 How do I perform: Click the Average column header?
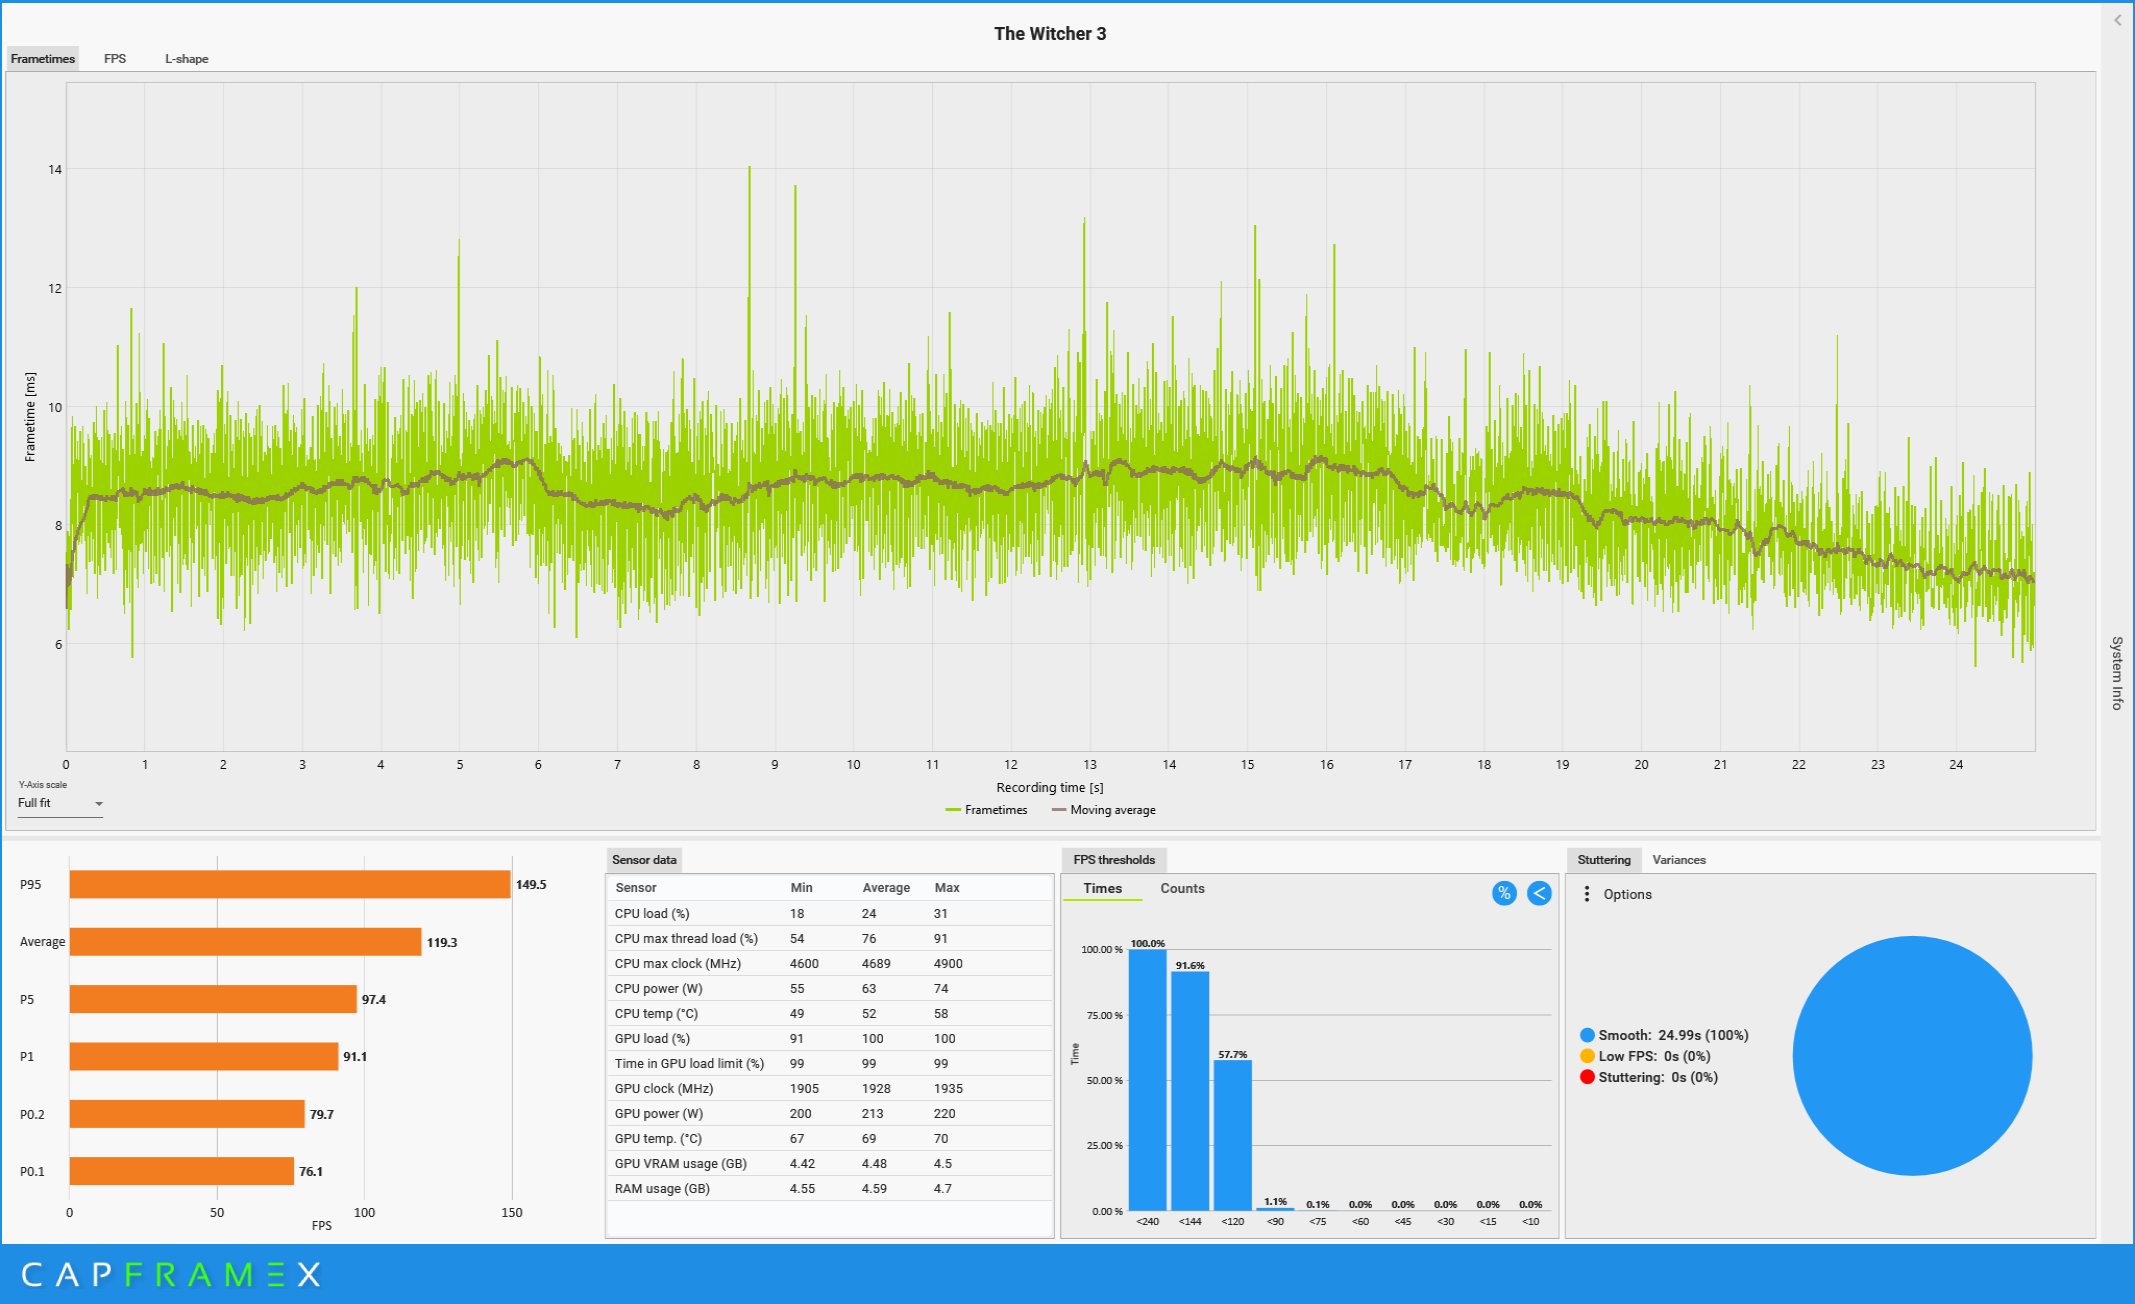point(886,888)
